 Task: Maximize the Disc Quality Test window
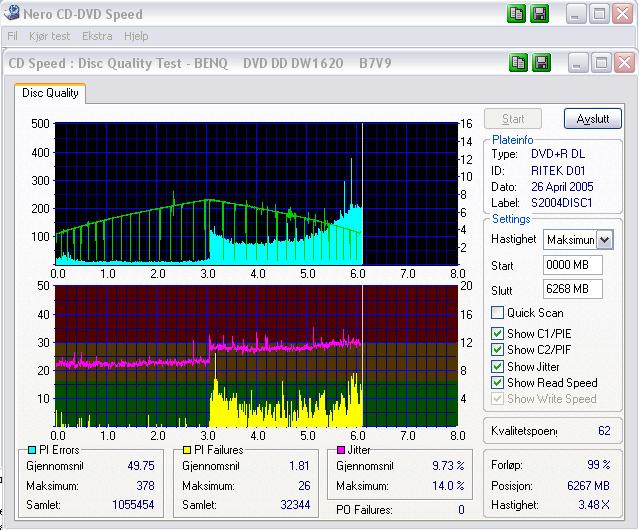(x=601, y=62)
